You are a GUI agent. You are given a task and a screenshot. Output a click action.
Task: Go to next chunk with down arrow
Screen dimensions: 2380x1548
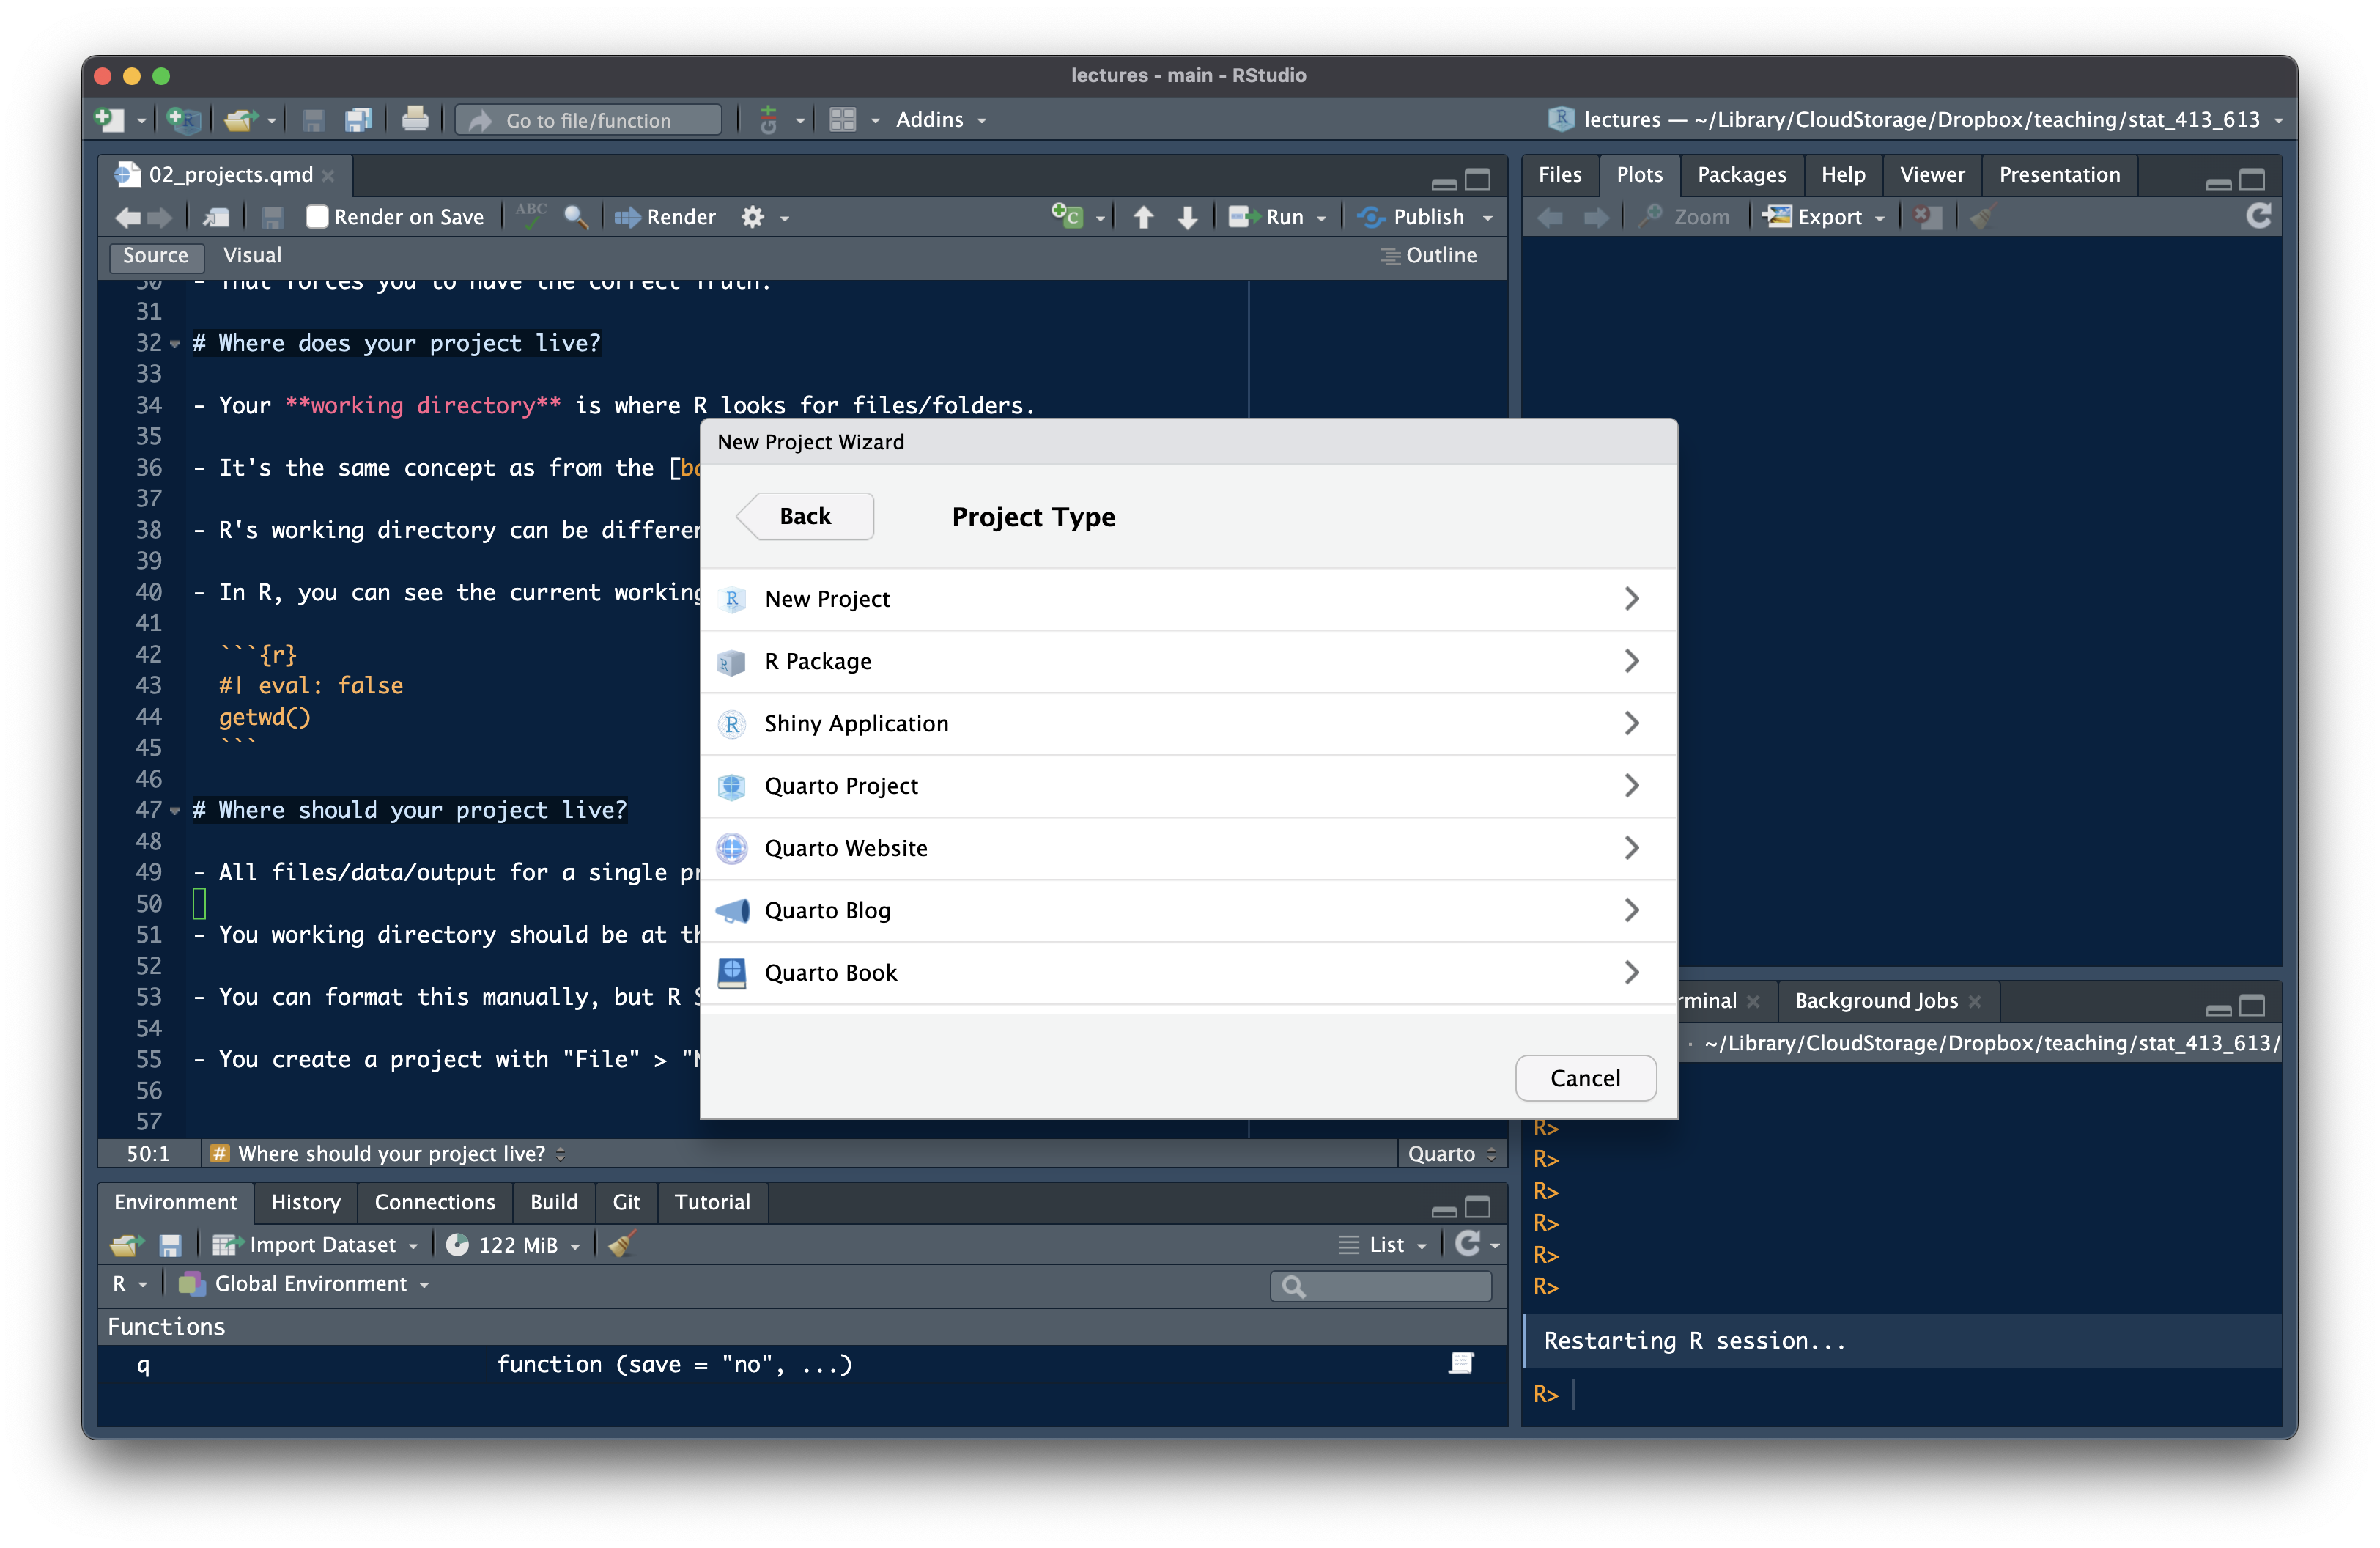[1188, 217]
